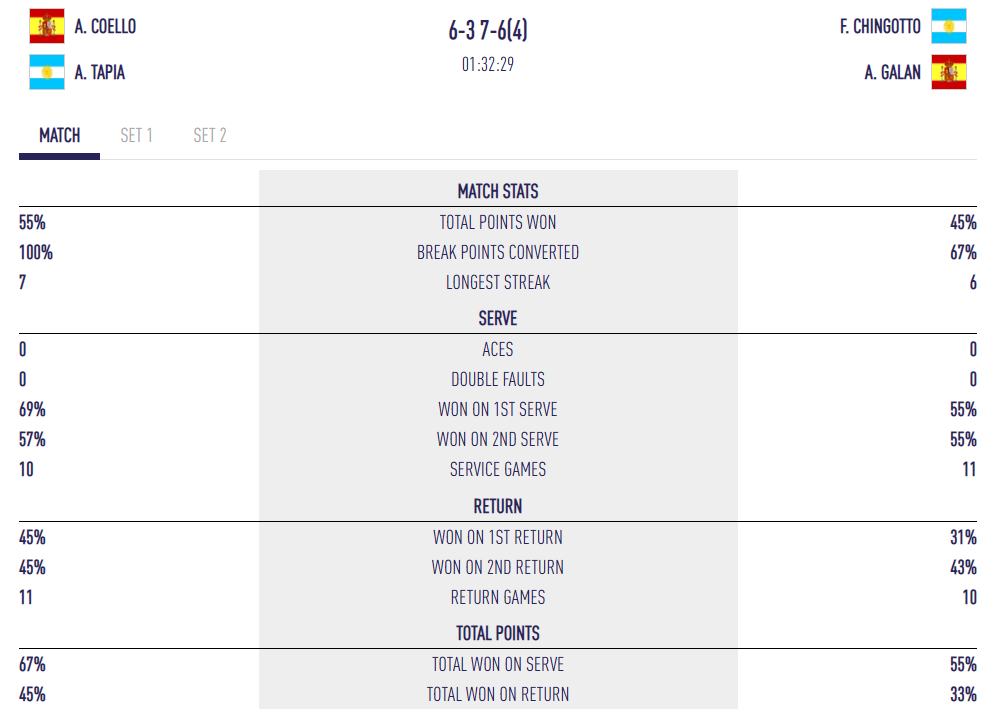Image resolution: width=992 pixels, height=725 pixels.
Task: Click the WON ON 1ST SERVE label
Action: pos(498,409)
